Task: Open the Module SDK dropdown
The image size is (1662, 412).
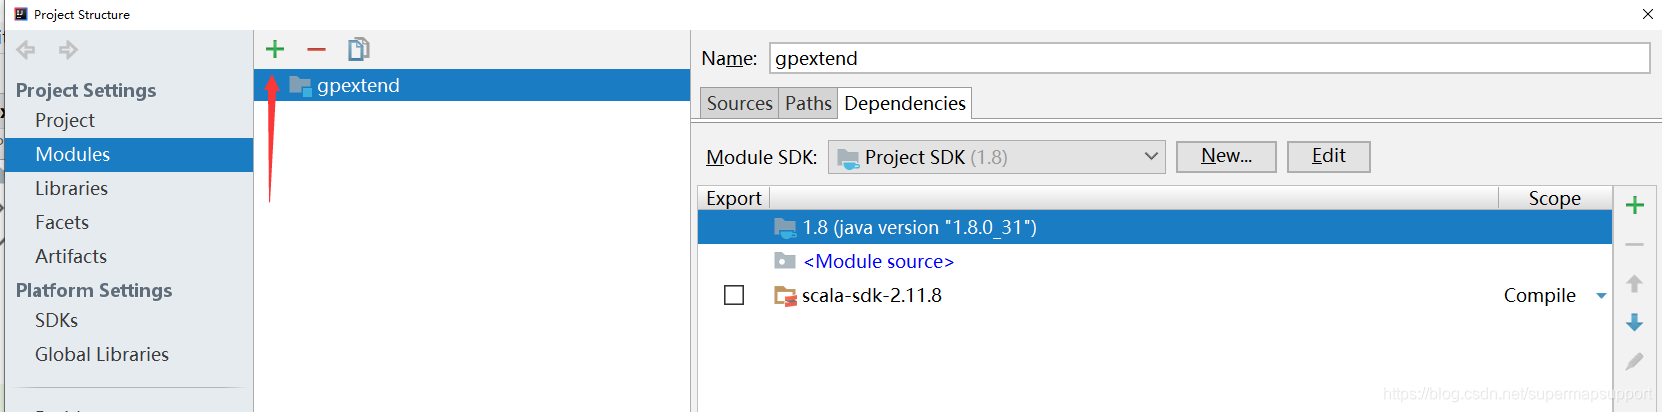Action: tap(996, 157)
